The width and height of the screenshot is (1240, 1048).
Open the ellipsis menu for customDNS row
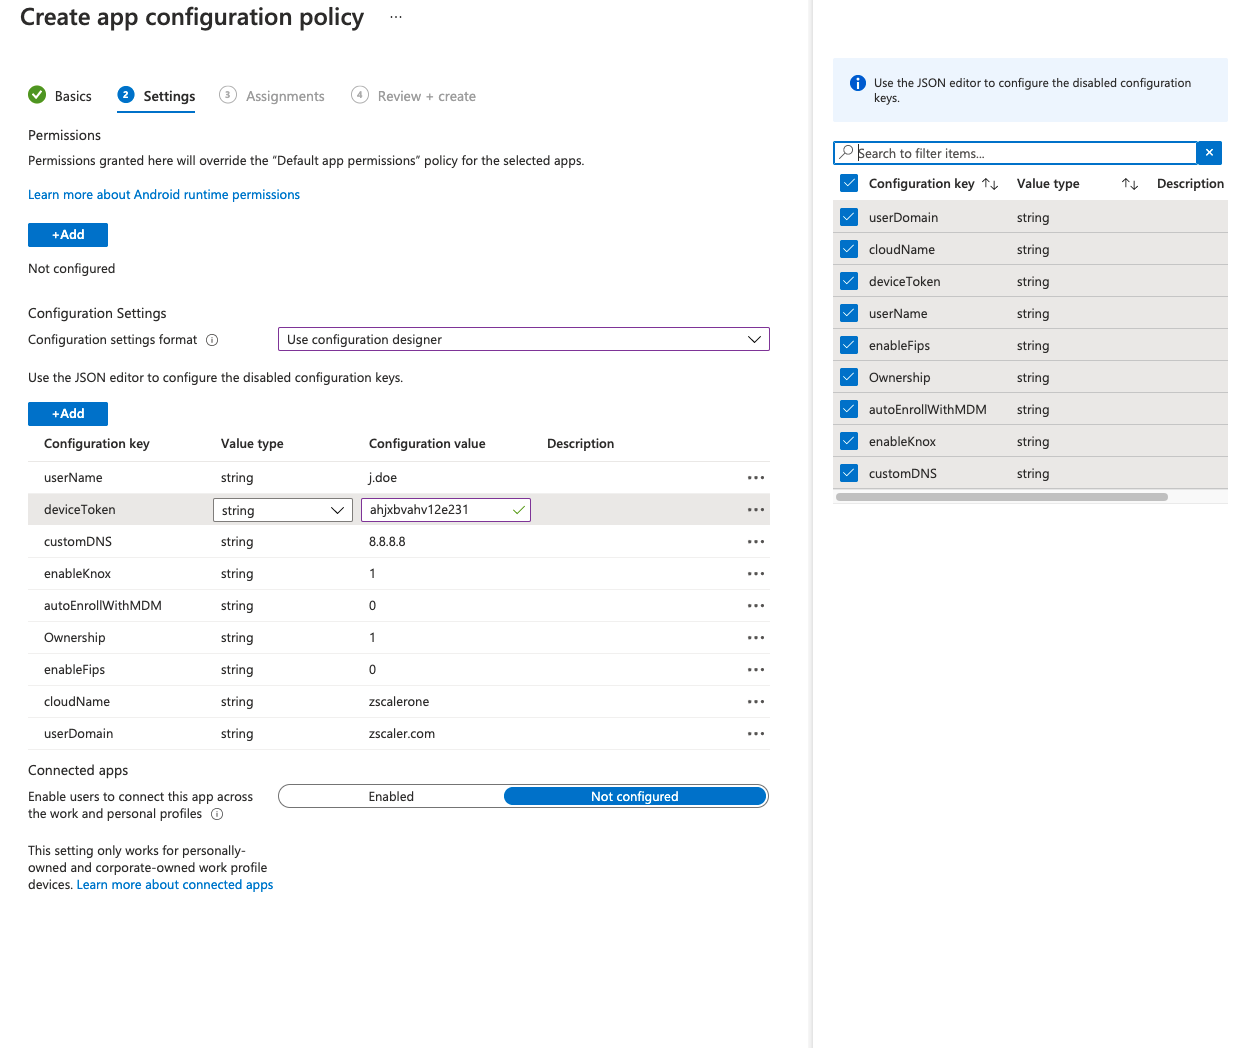[755, 542]
